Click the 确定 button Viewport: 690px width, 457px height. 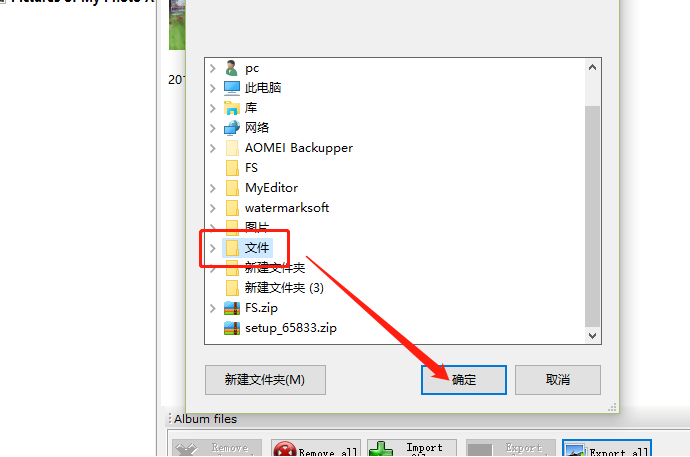(464, 380)
